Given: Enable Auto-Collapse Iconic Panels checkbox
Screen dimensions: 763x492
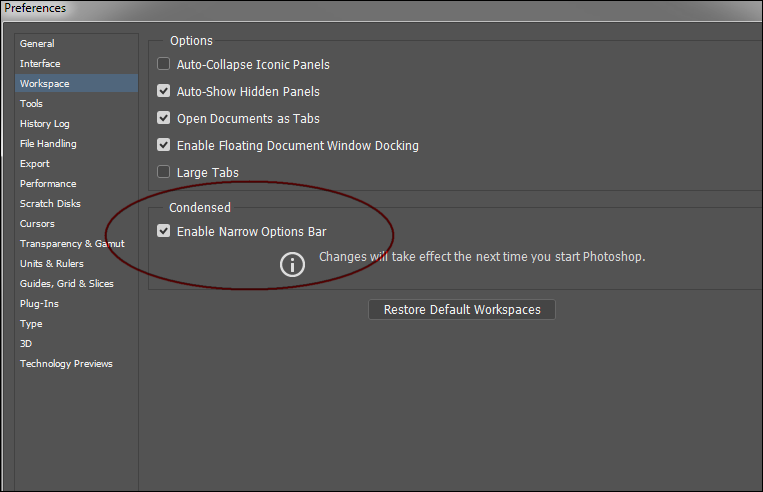Looking at the screenshot, I should click(x=164, y=64).
